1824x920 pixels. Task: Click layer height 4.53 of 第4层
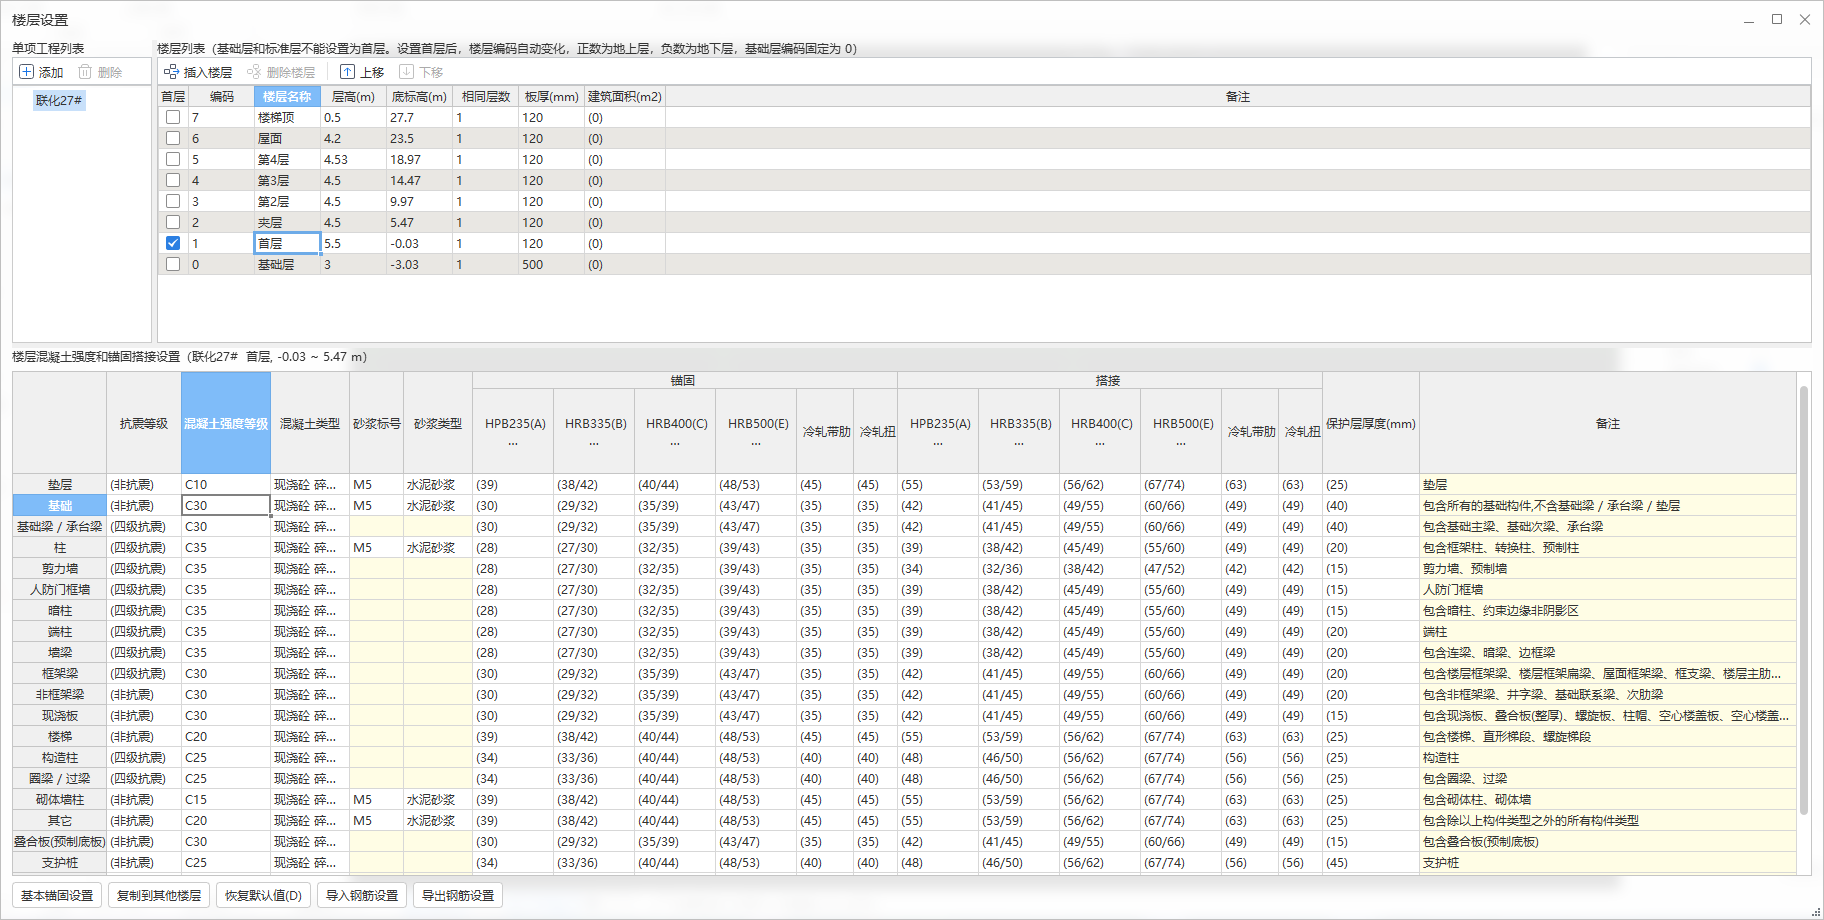pyautogui.click(x=353, y=159)
